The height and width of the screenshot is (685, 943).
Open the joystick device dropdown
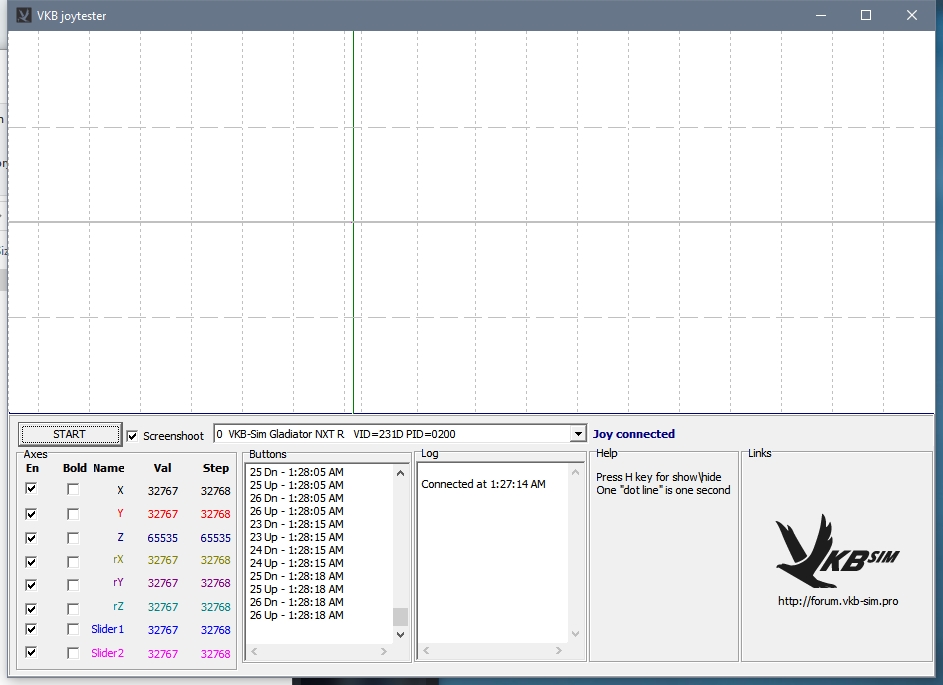tap(577, 434)
